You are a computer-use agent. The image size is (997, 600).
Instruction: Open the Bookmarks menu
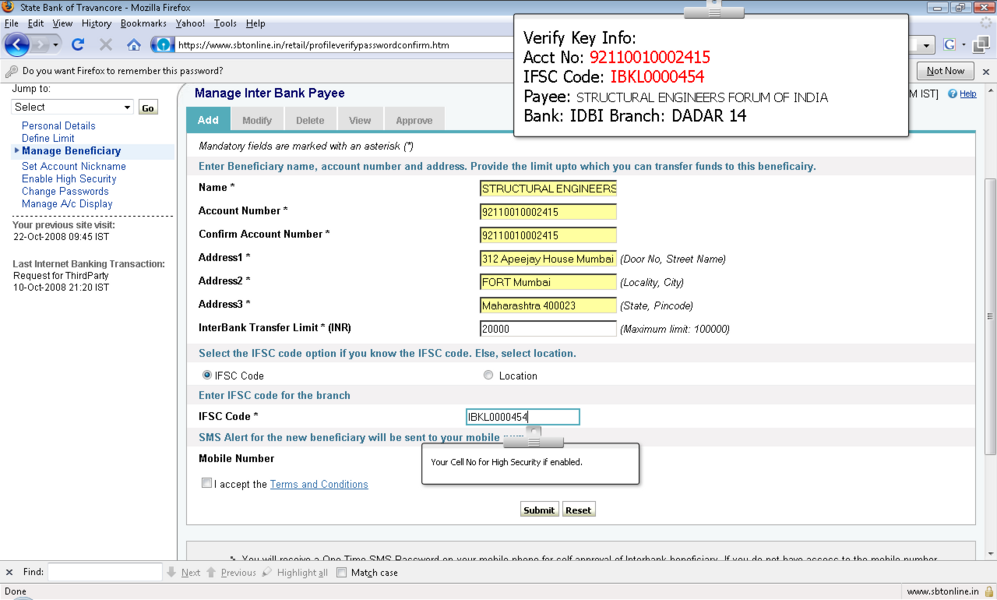coord(143,23)
